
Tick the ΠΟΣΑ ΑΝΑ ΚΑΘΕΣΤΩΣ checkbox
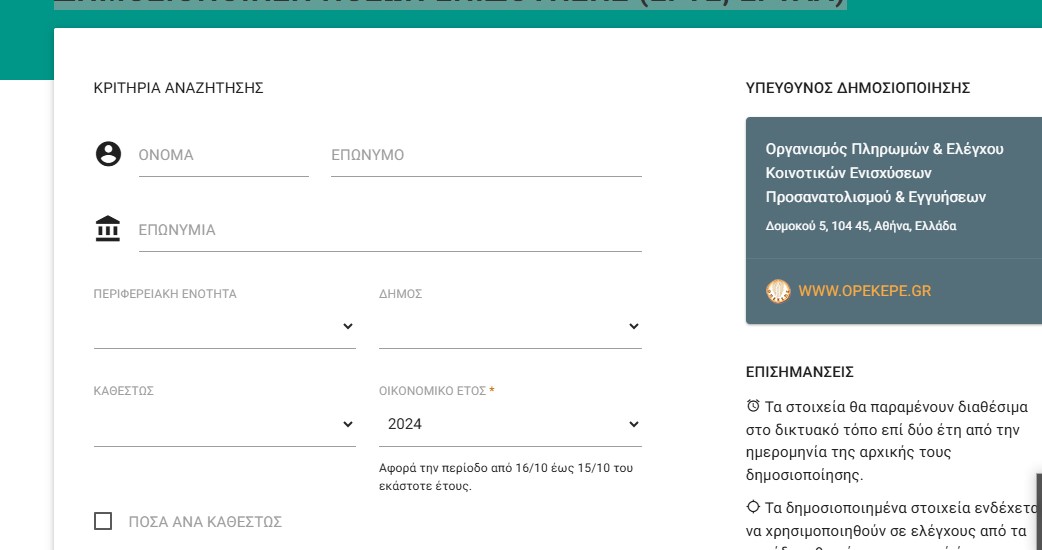coord(102,521)
